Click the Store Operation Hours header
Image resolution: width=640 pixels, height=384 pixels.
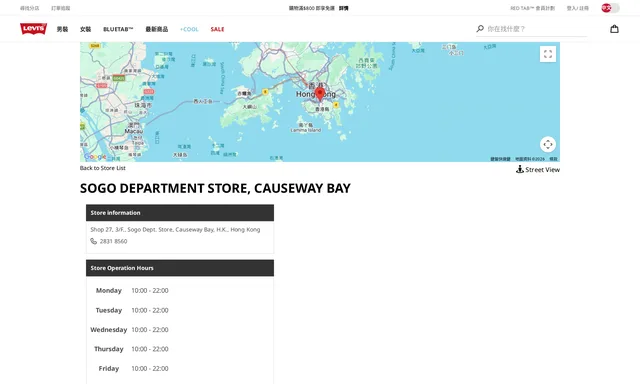(180, 268)
